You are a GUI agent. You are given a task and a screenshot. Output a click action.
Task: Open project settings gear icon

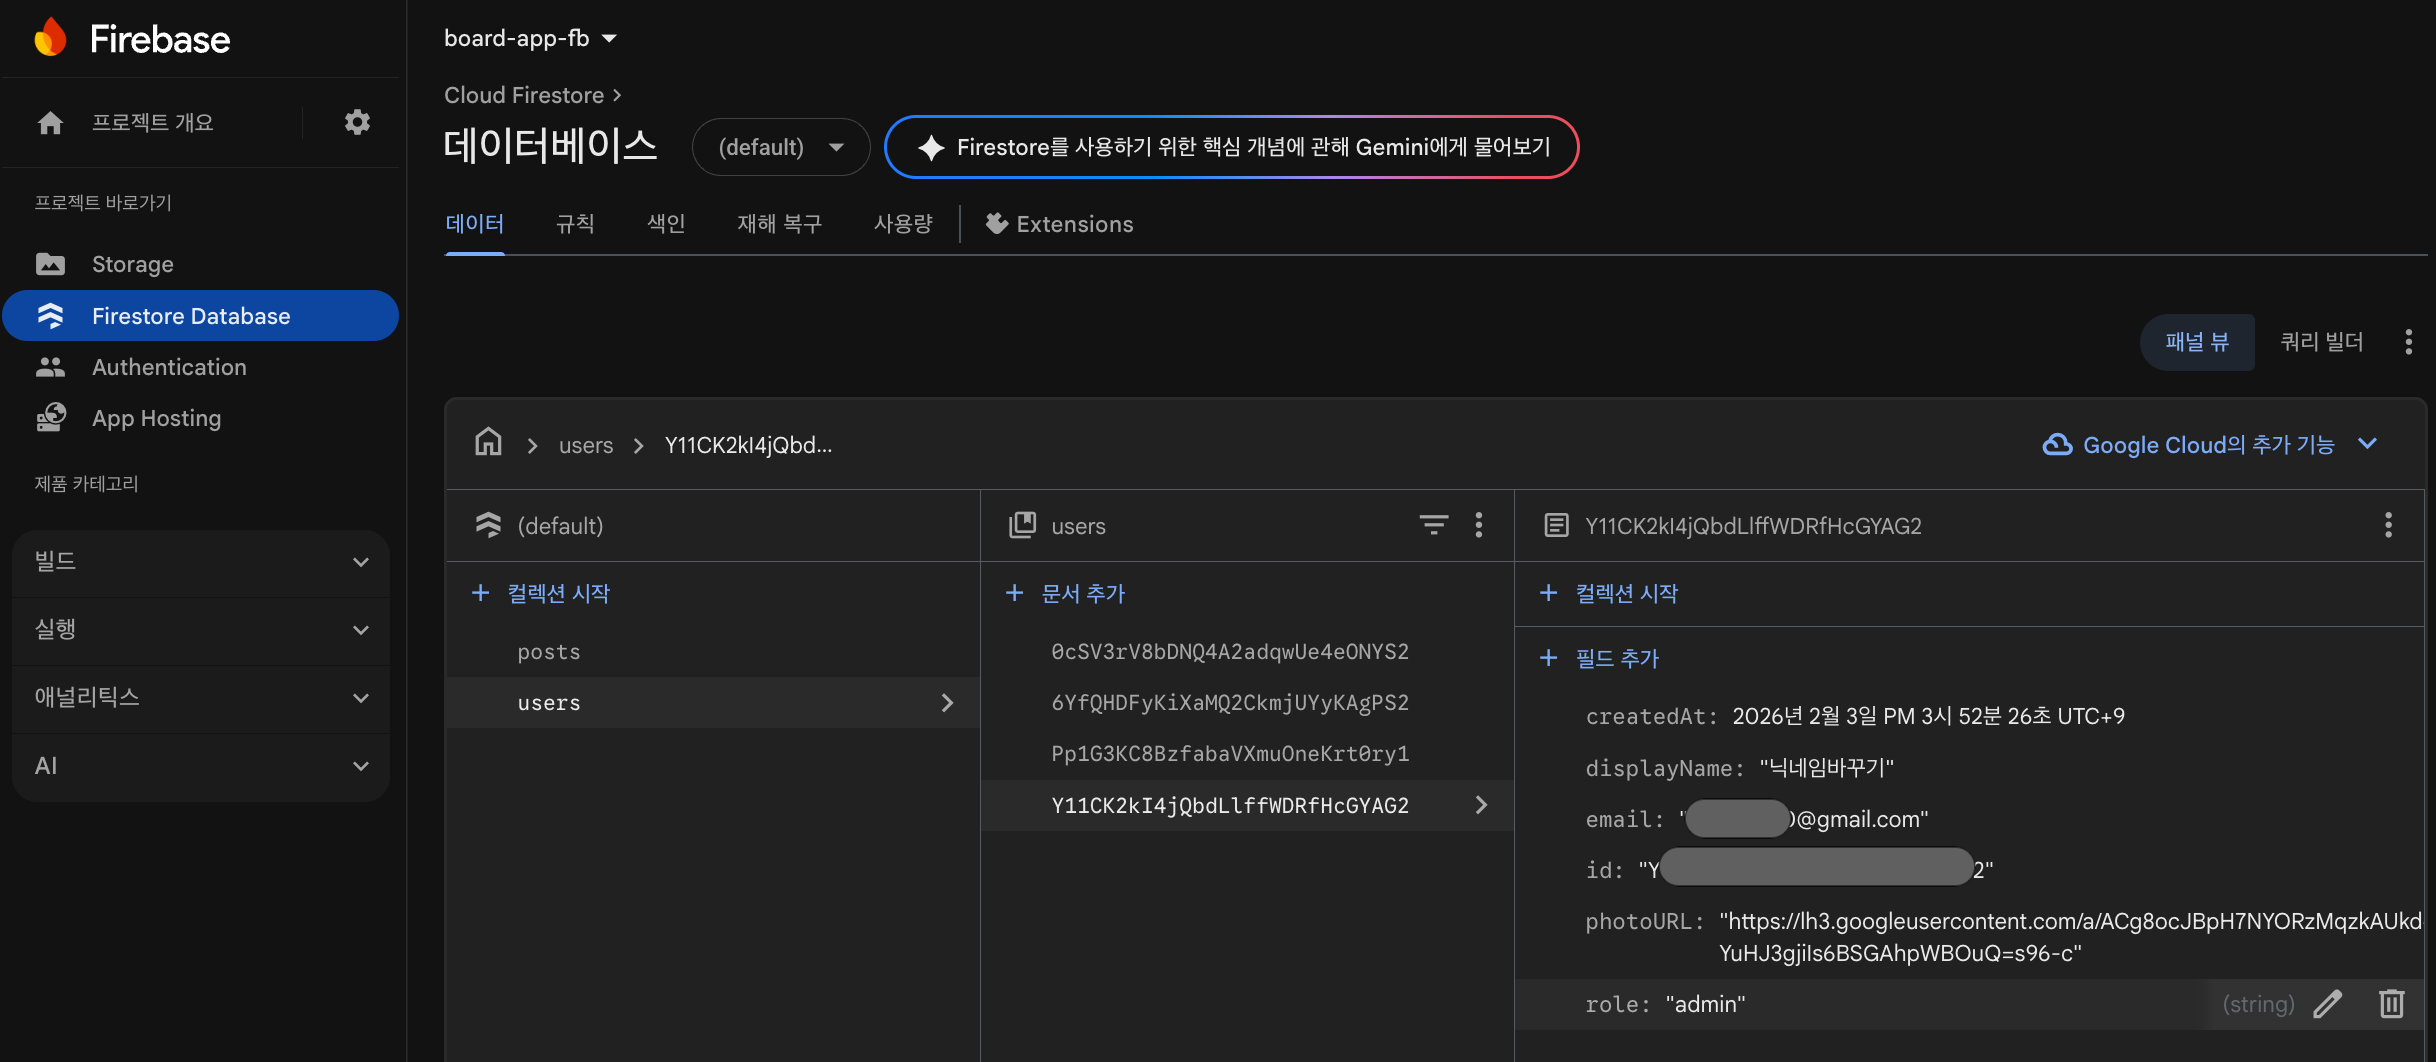coord(357,122)
